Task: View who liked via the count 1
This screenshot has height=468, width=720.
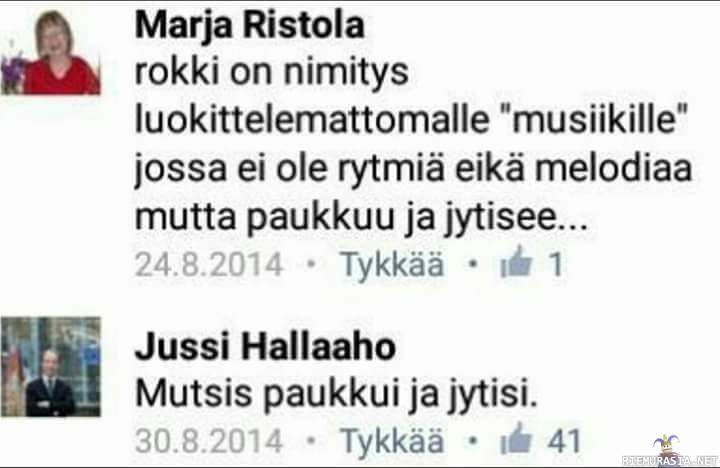Action: tap(556, 264)
